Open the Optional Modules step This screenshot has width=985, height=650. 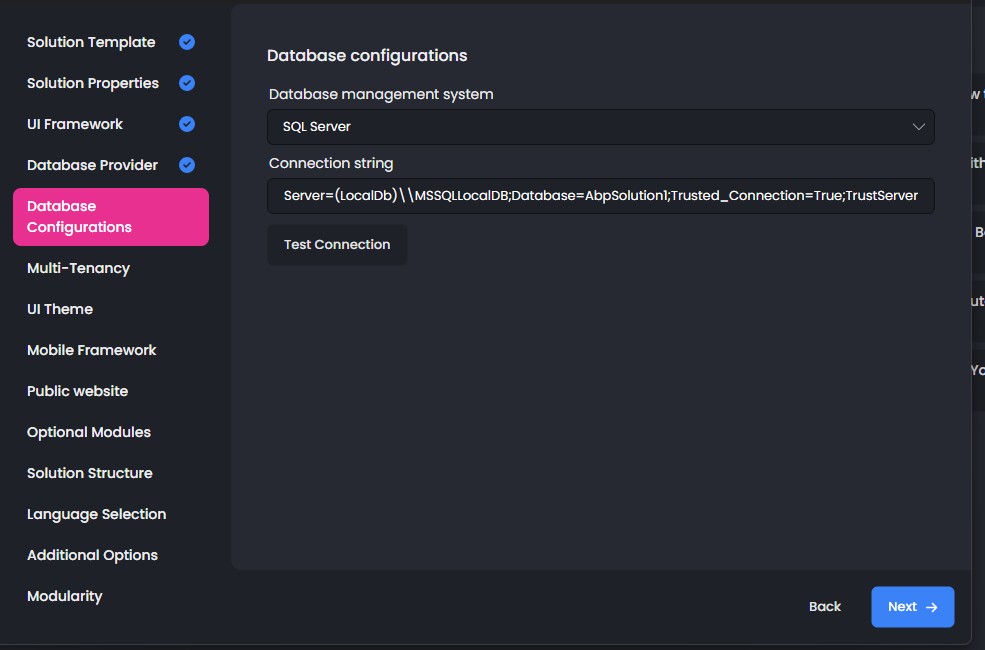89,432
